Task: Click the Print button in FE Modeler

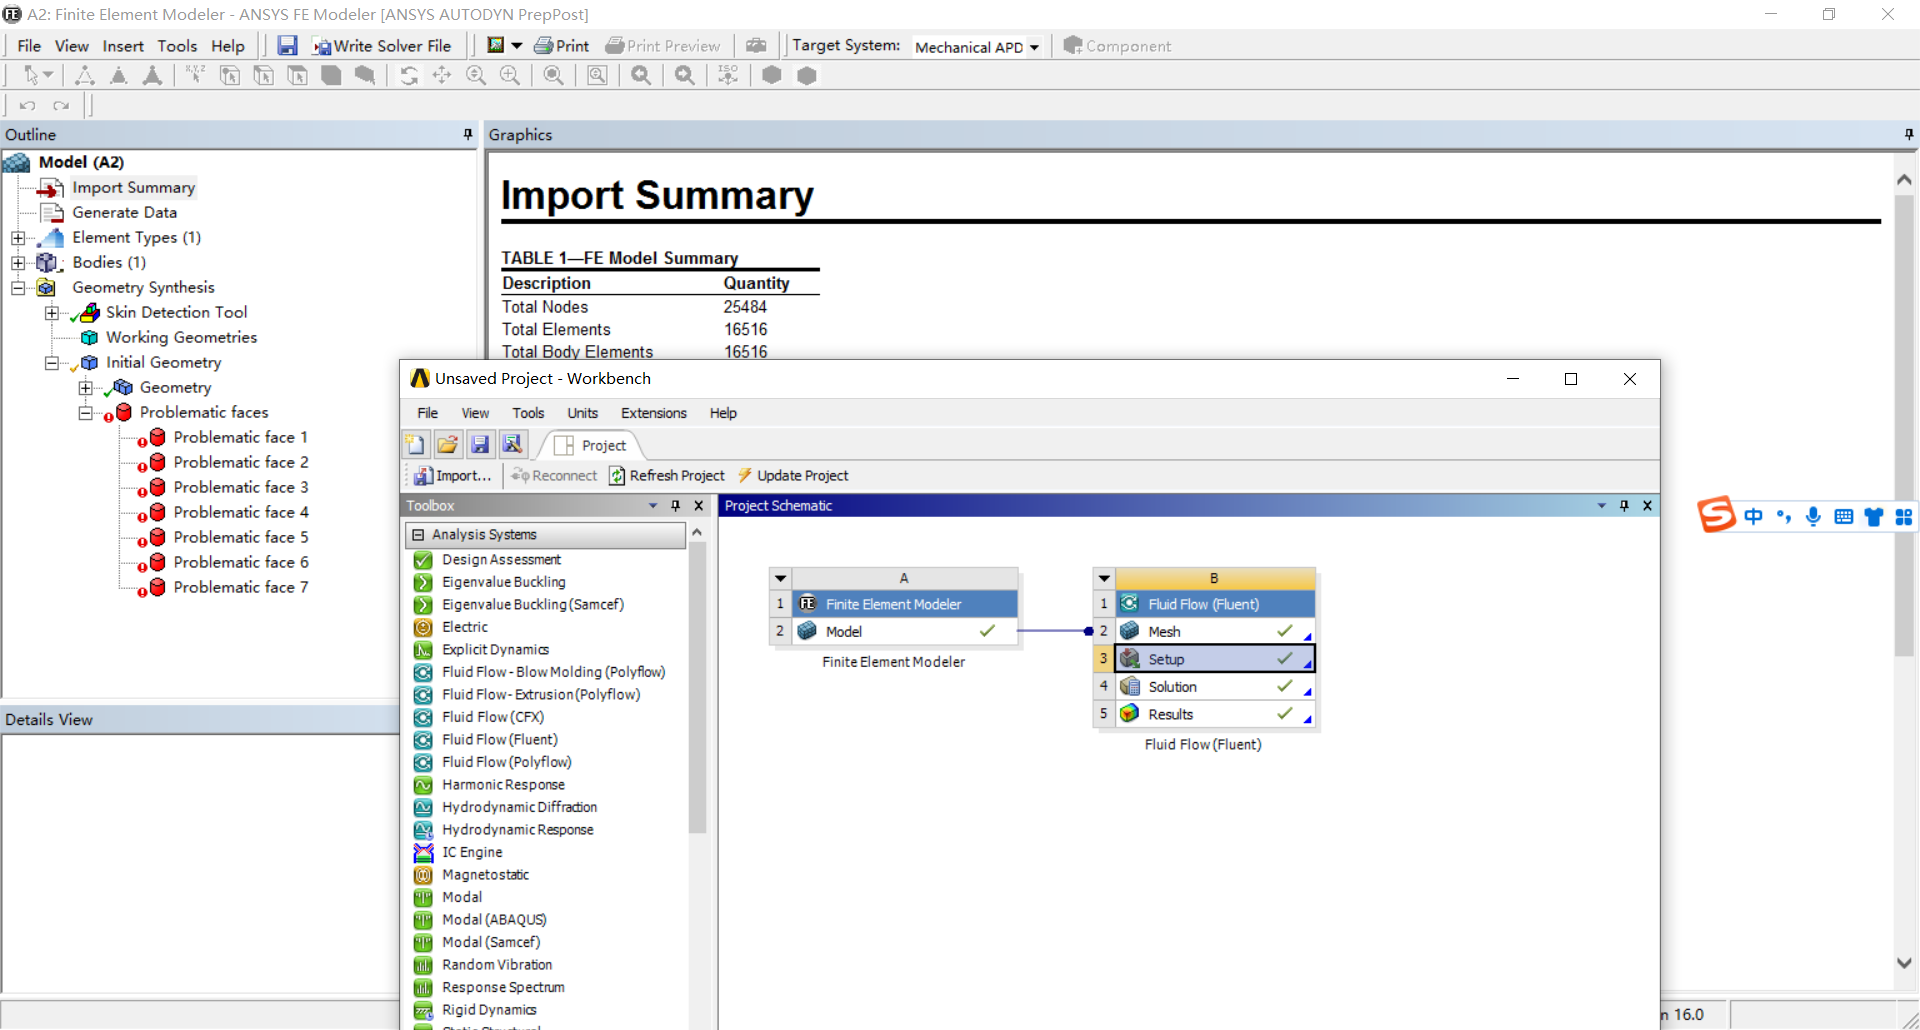Action: click(x=562, y=46)
